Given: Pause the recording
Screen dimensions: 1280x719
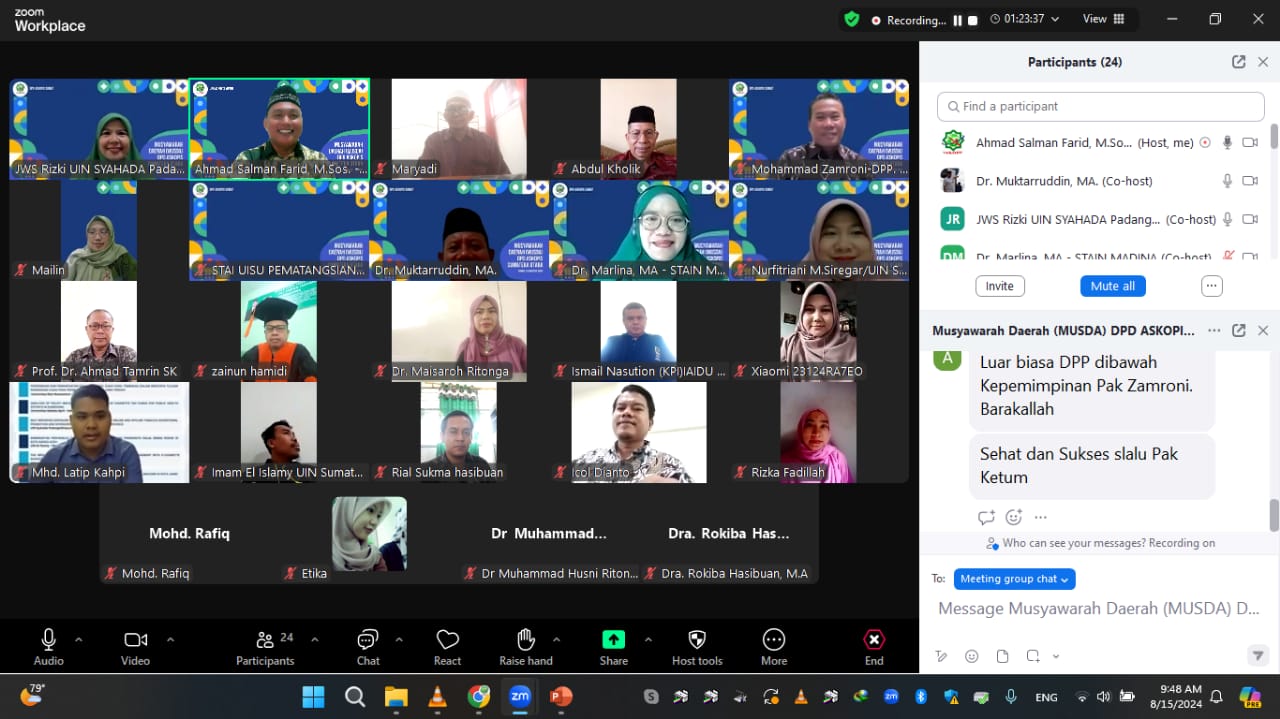Looking at the screenshot, I should pos(957,20).
